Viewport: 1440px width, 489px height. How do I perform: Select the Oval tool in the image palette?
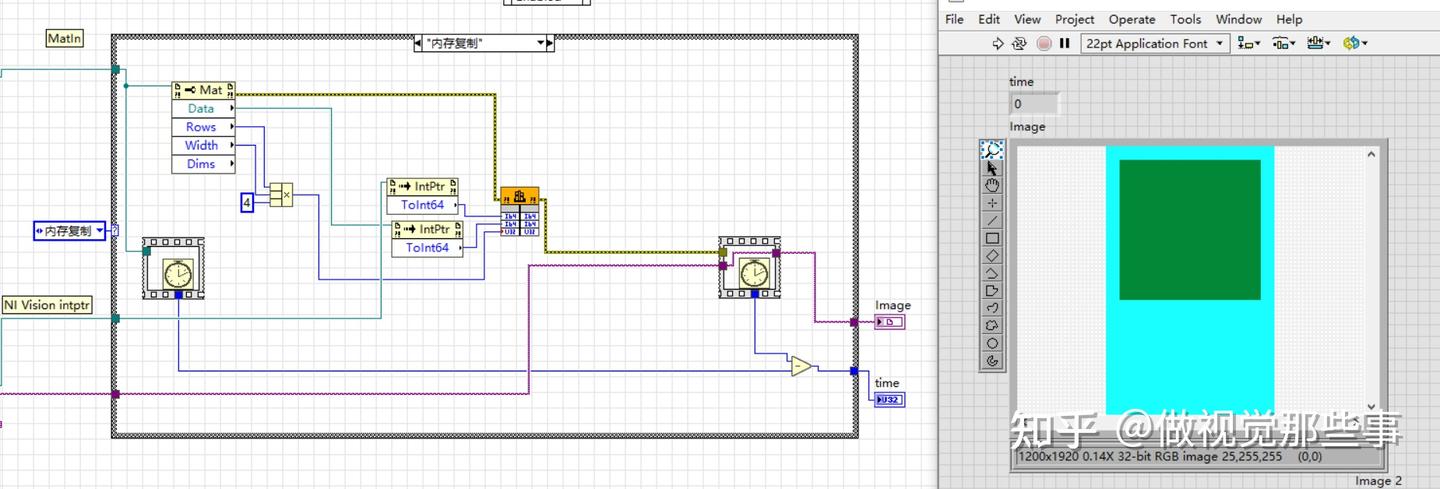point(992,343)
